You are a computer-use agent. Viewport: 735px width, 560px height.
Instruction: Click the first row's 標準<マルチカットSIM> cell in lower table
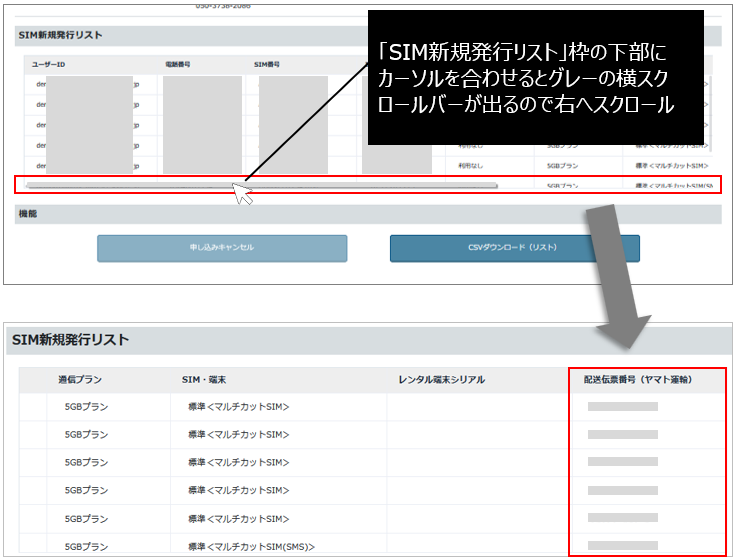coord(231,407)
